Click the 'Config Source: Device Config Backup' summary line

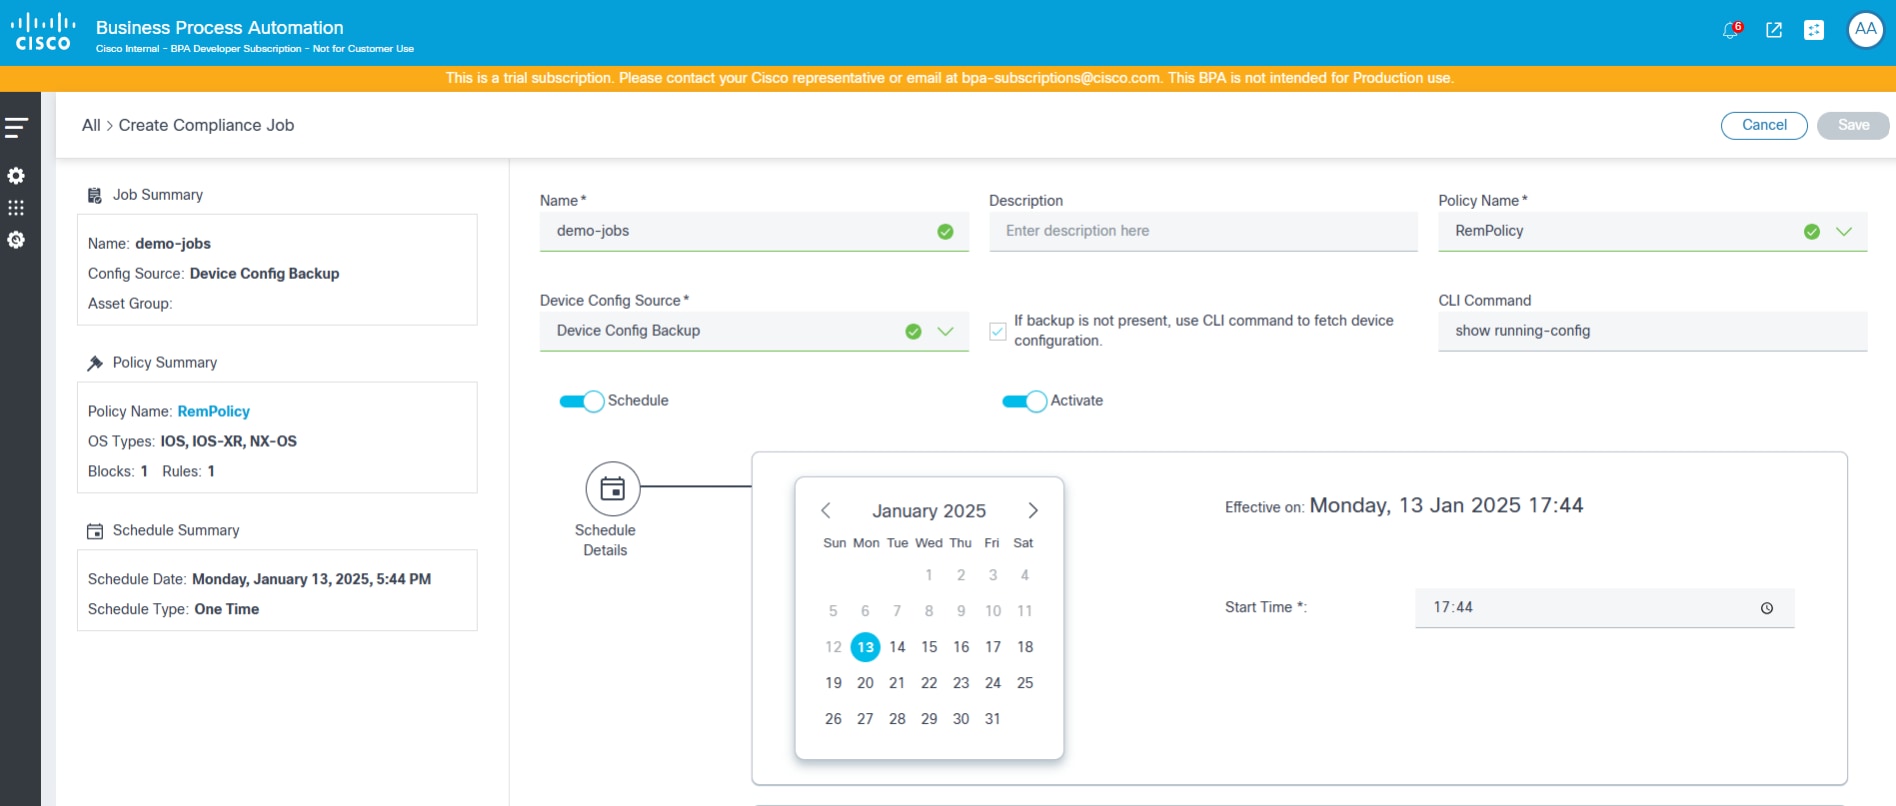click(x=213, y=273)
